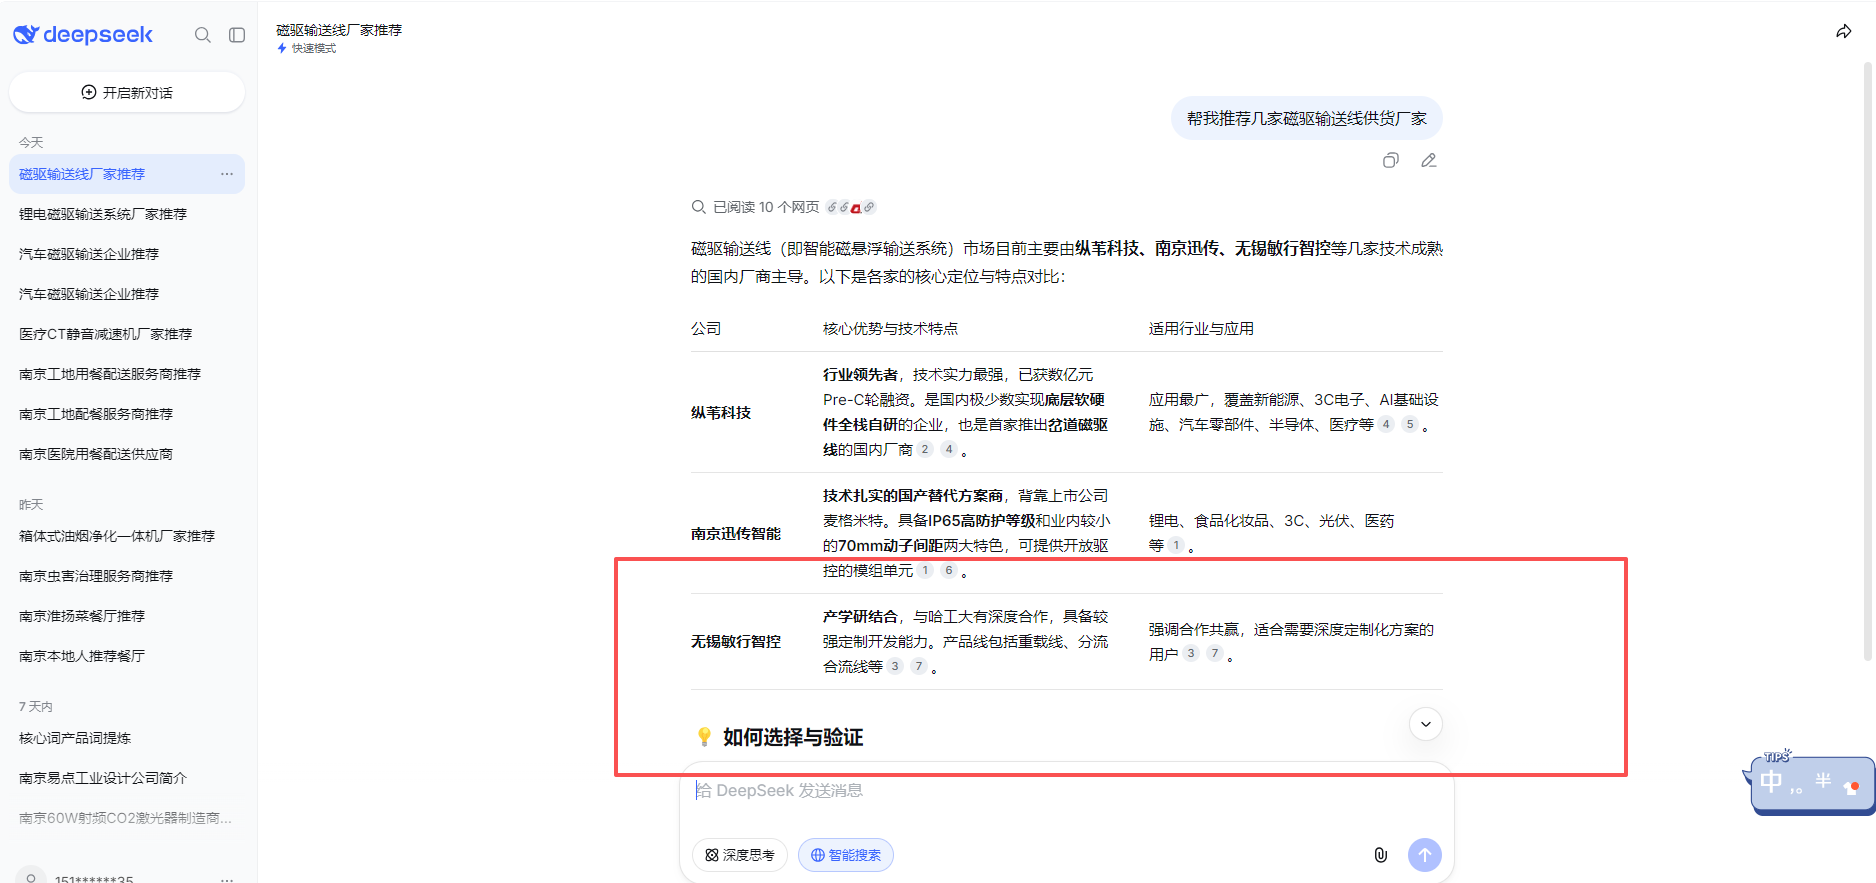Open the 箱体式油烟净化一体机厂家推荐 chat
1876x883 pixels.
tap(127, 536)
